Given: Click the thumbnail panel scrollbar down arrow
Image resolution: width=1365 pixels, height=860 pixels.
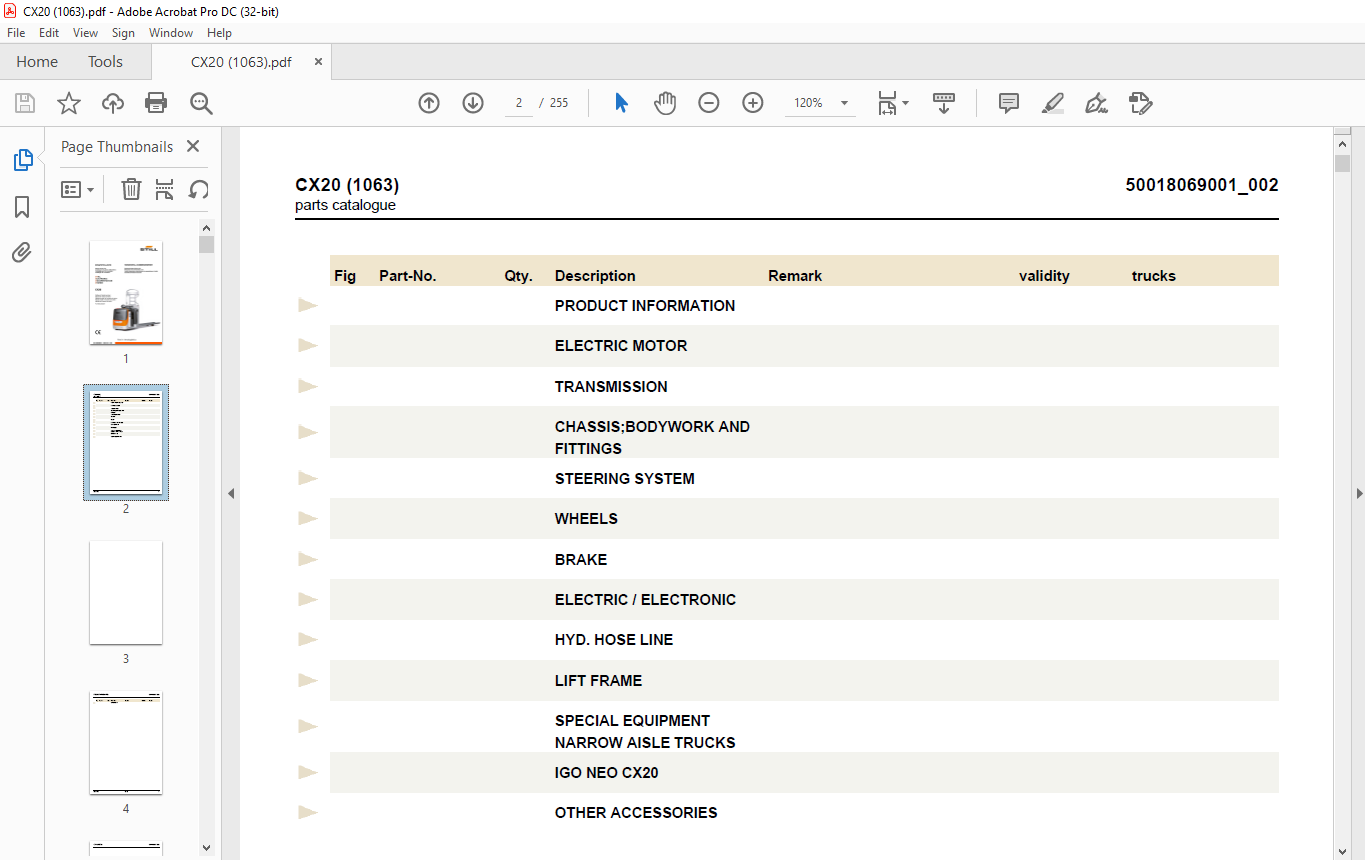Looking at the screenshot, I should tap(206, 847).
